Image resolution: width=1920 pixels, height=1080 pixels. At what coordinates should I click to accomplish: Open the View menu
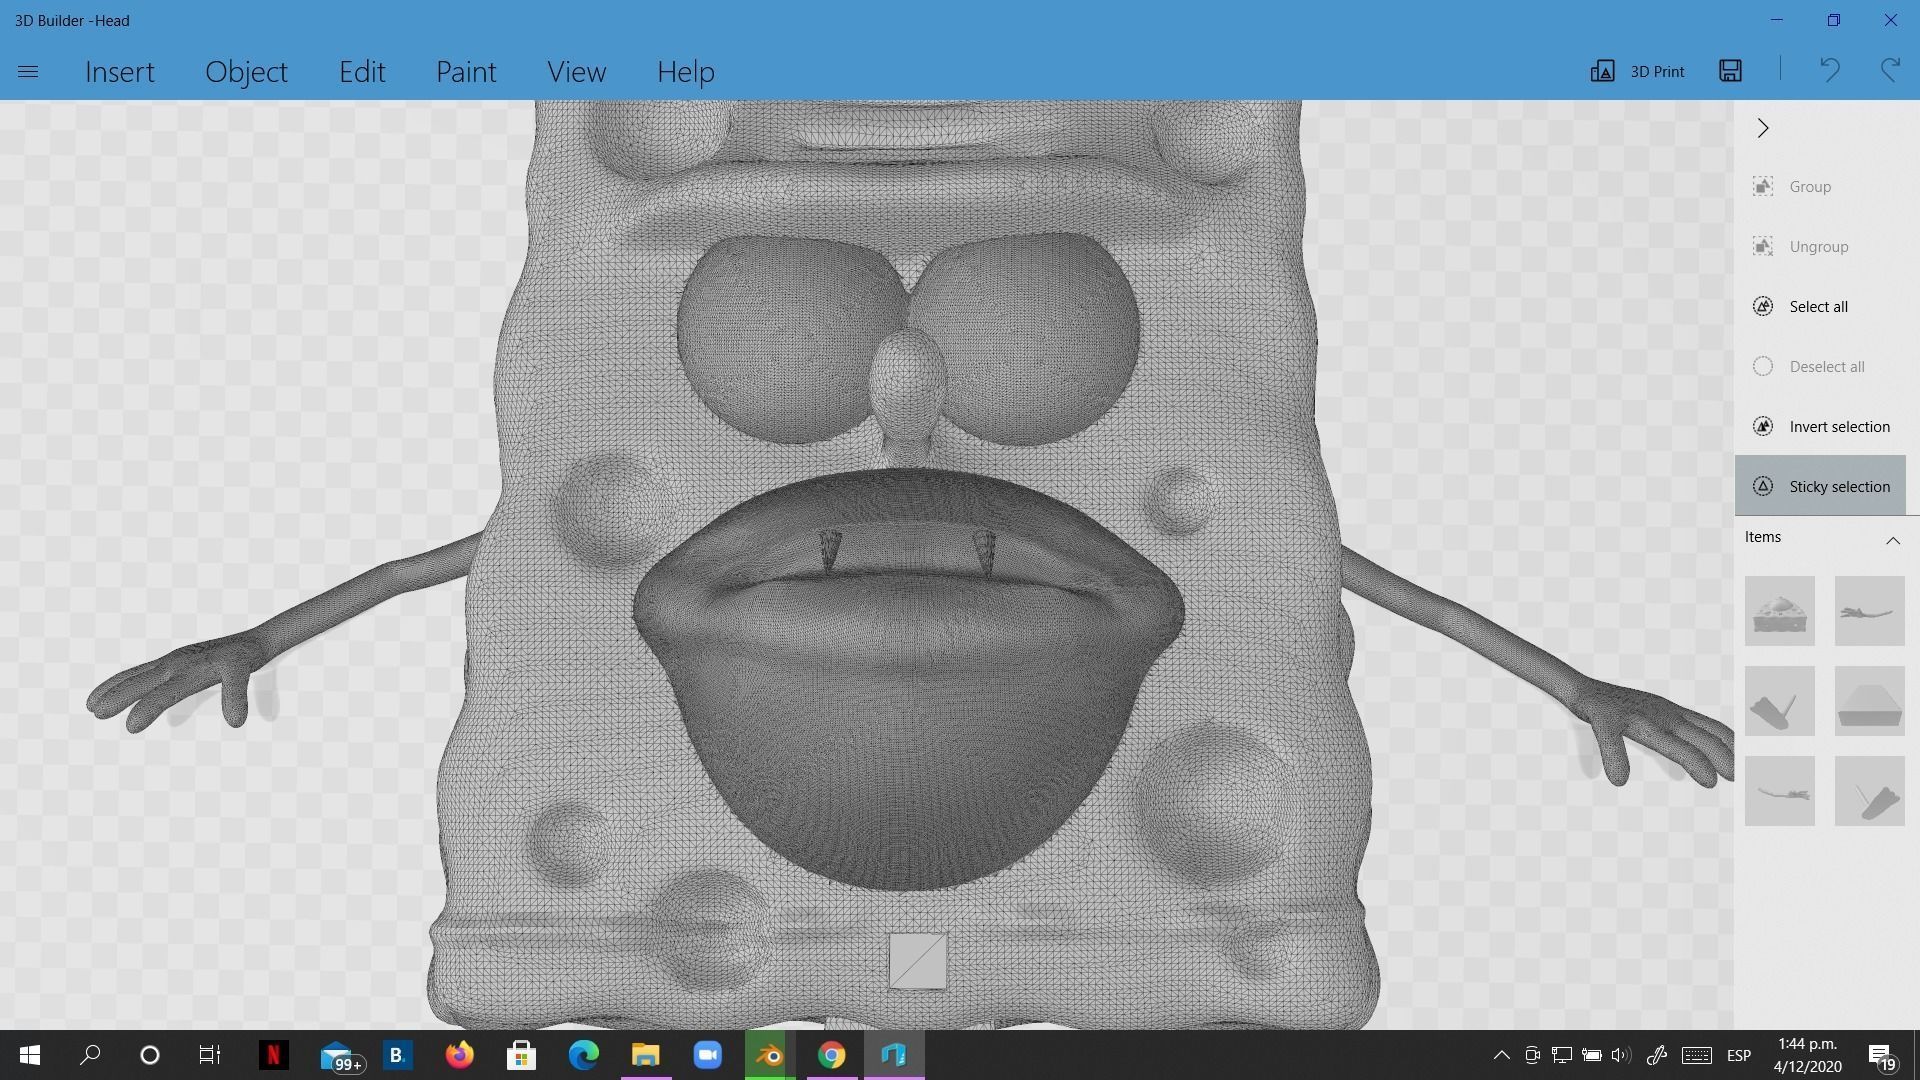click(576, 71)
